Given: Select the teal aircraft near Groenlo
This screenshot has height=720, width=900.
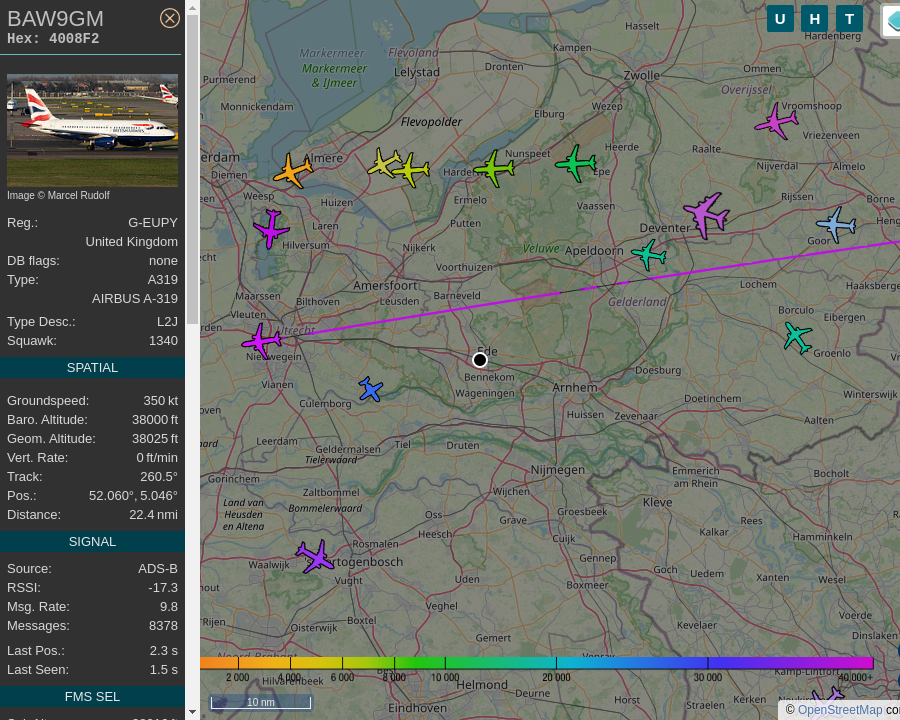Looking at the screenshot, I should (x=798, y=337).
